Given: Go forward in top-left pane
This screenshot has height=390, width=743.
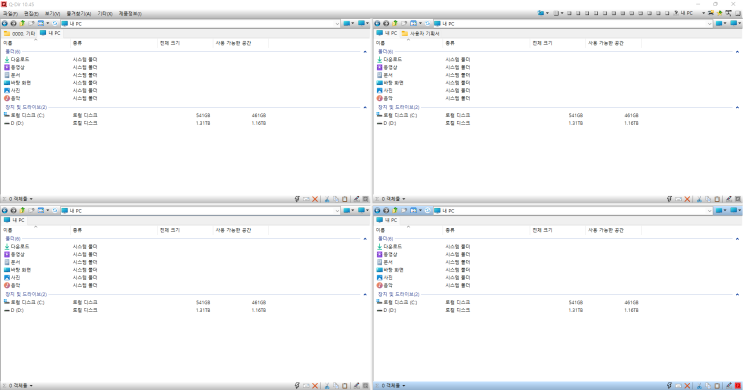Looking at the screenshot, I should [13, 23].
